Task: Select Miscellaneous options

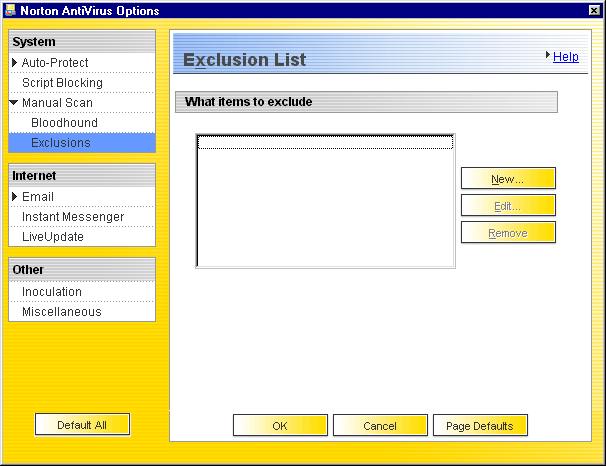Action: [62, 312]
